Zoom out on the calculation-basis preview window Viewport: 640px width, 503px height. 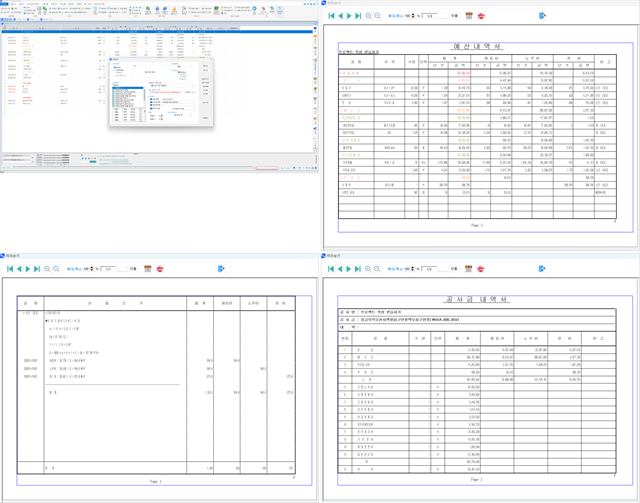(56, 269)
